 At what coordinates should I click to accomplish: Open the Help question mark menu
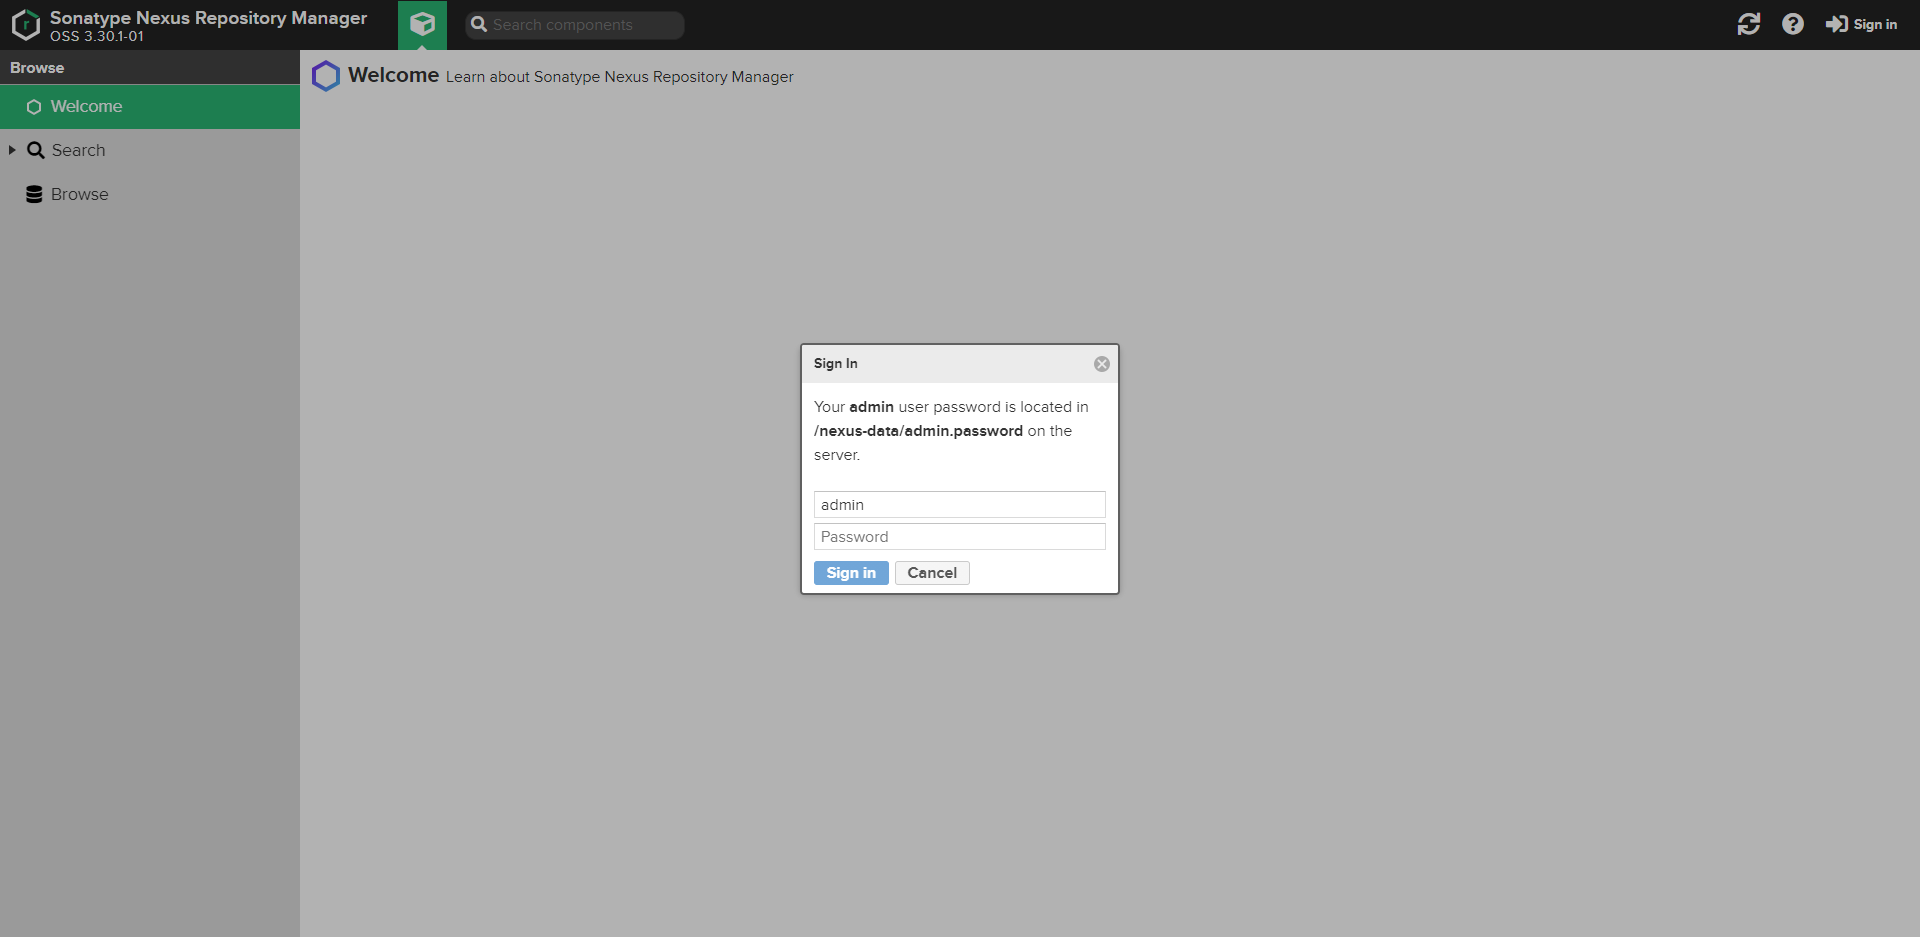pyautogui.click(x=1793, y=24)
